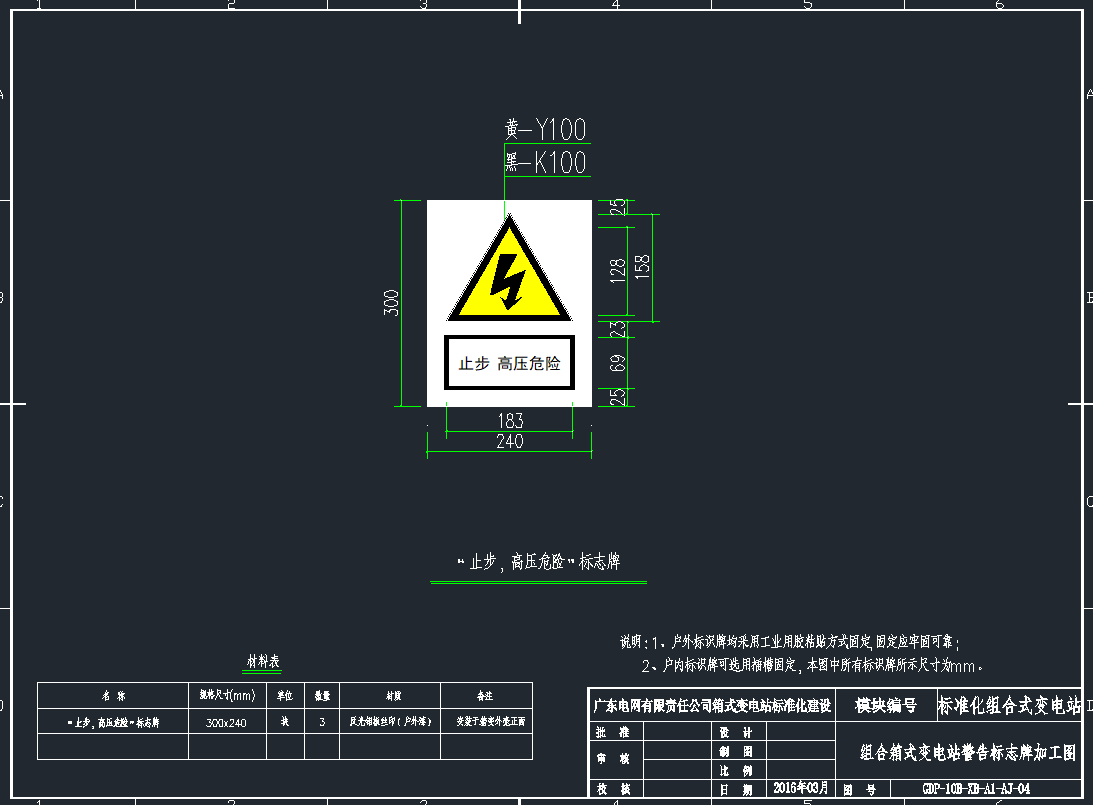Click the quantity cell showing 3

click(x=323, y=721)
